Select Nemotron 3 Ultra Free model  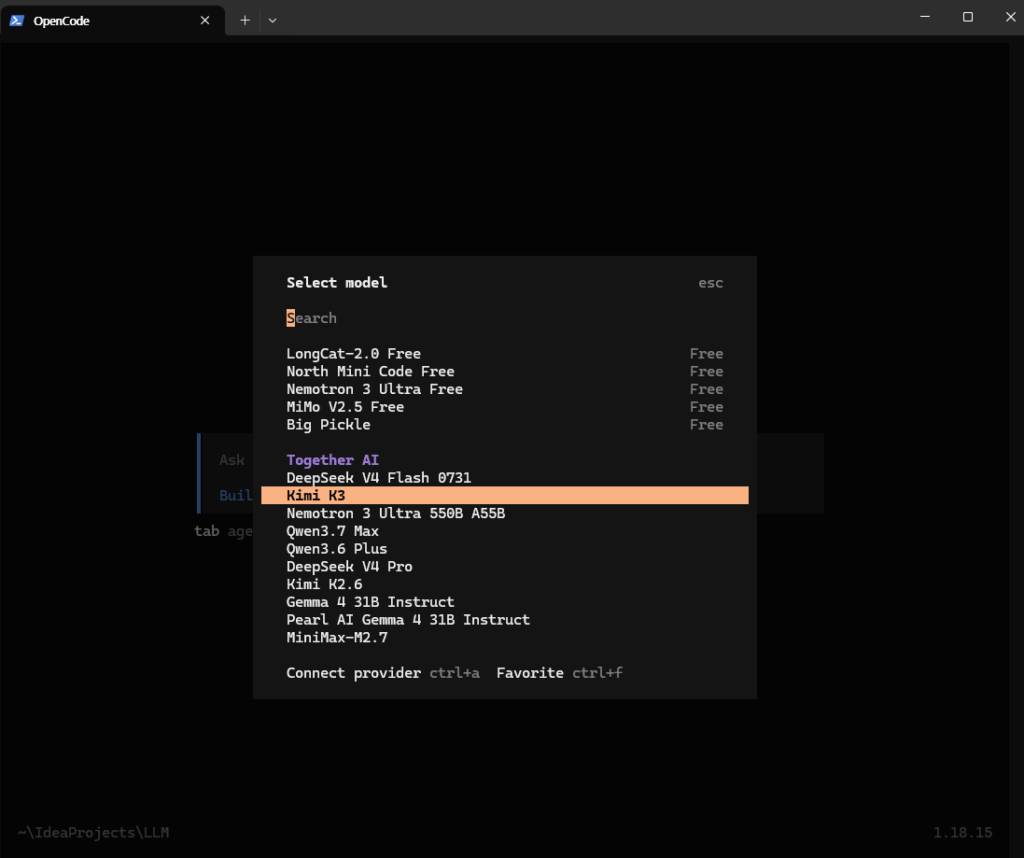coord(504,389)
